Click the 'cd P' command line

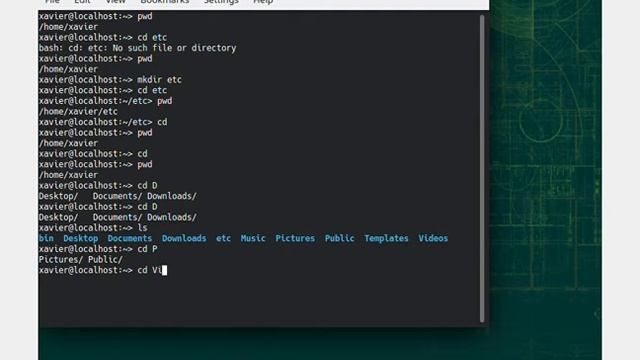pos(98,249)
